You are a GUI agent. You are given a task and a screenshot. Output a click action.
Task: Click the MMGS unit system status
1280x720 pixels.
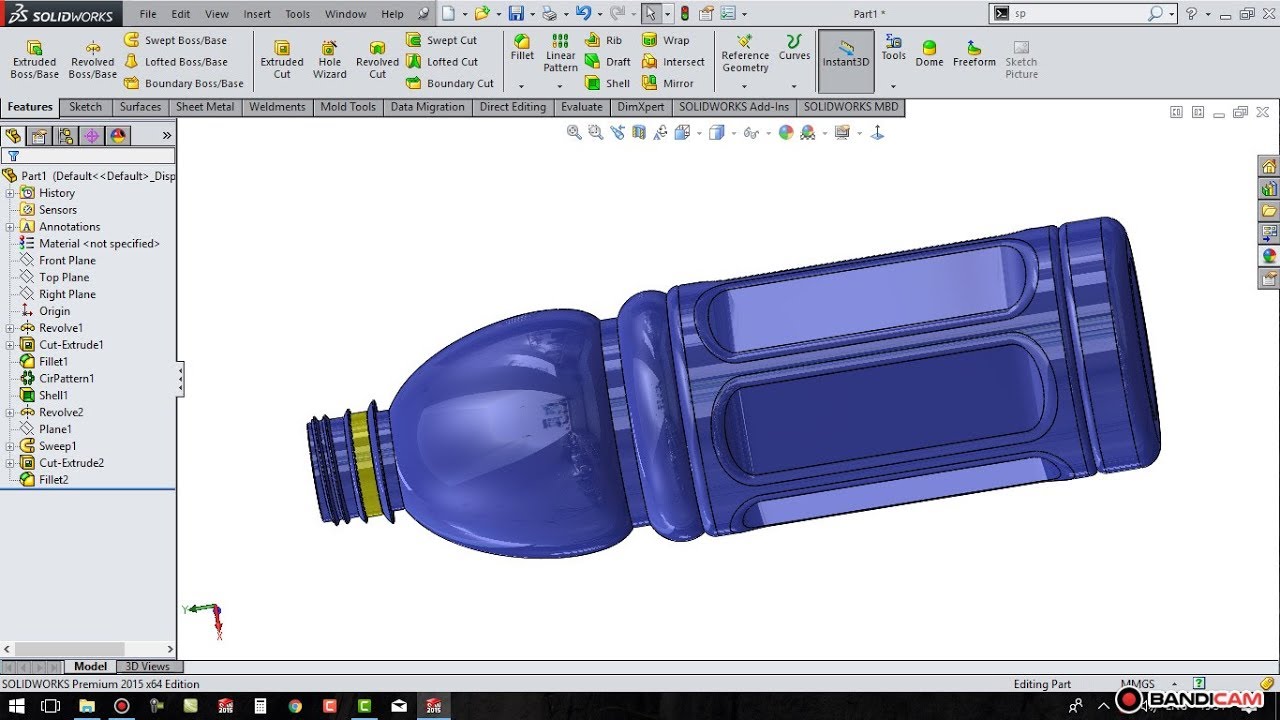click(1138, 684)
